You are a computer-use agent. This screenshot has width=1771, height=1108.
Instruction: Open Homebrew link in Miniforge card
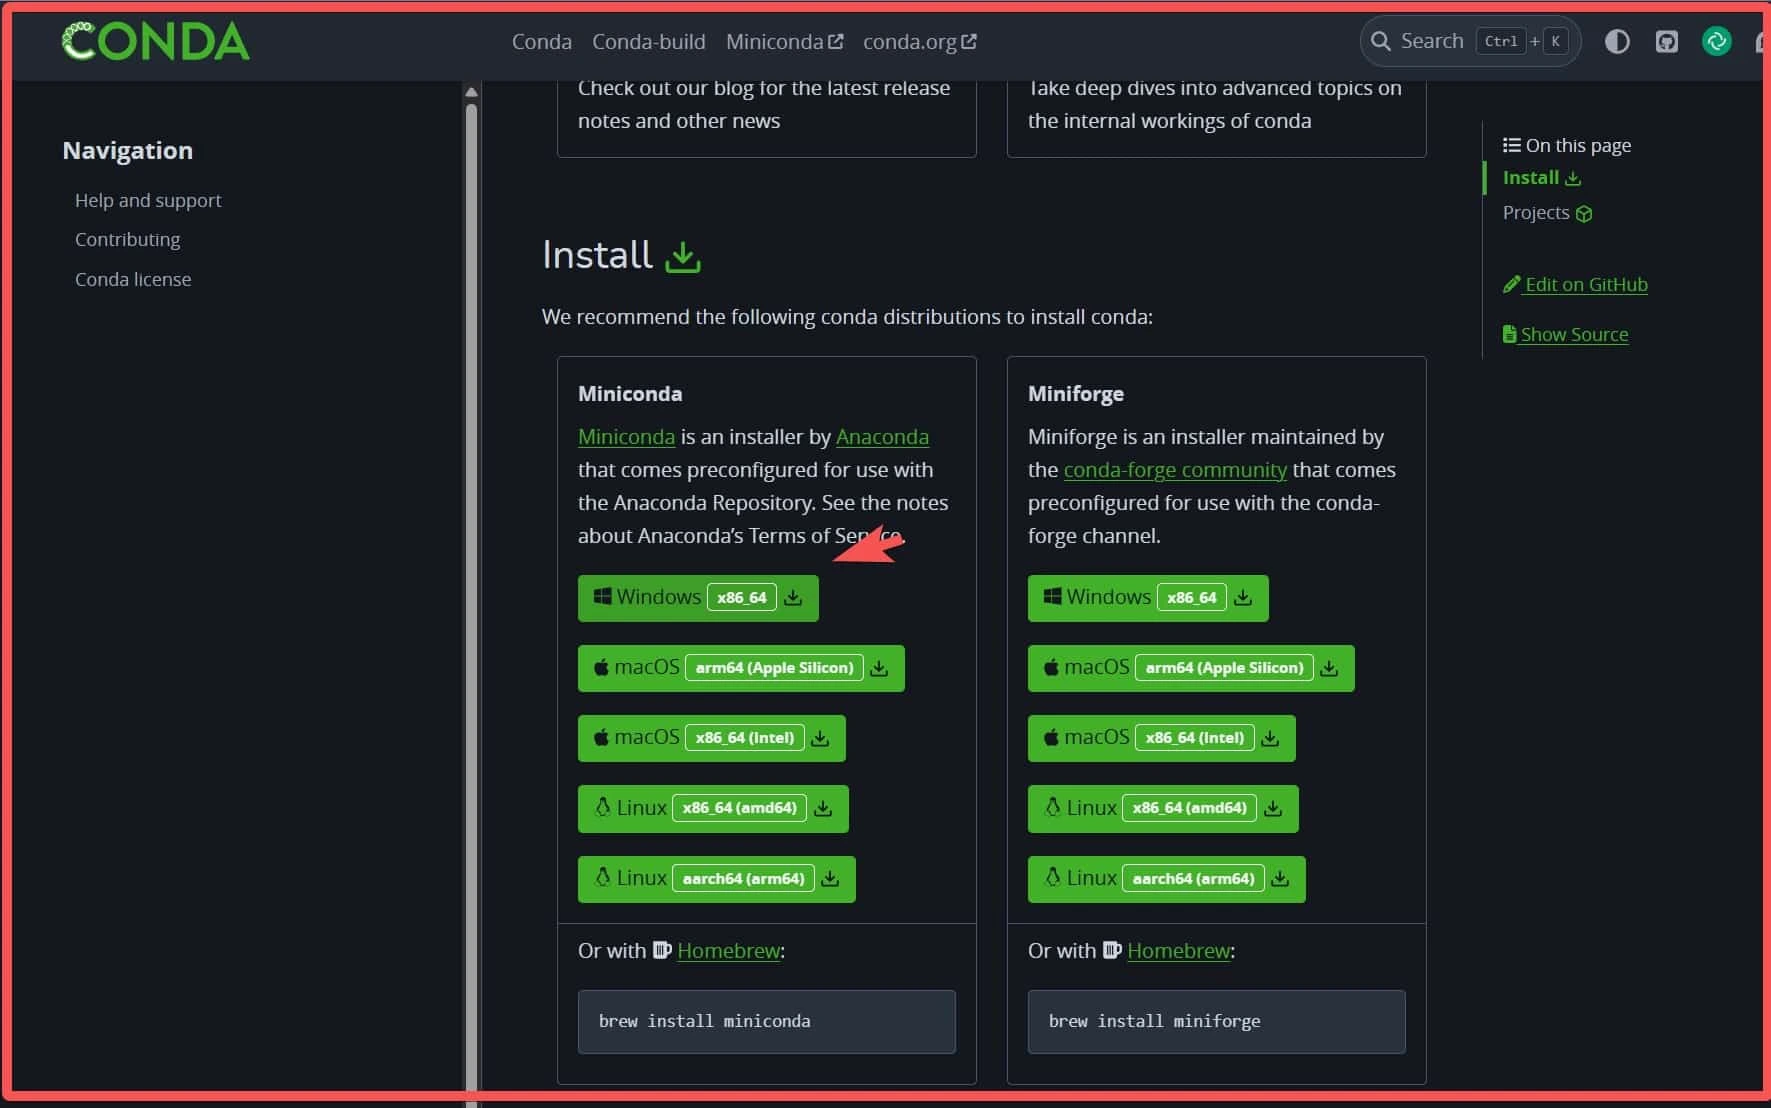click(x=1178, y=950)
